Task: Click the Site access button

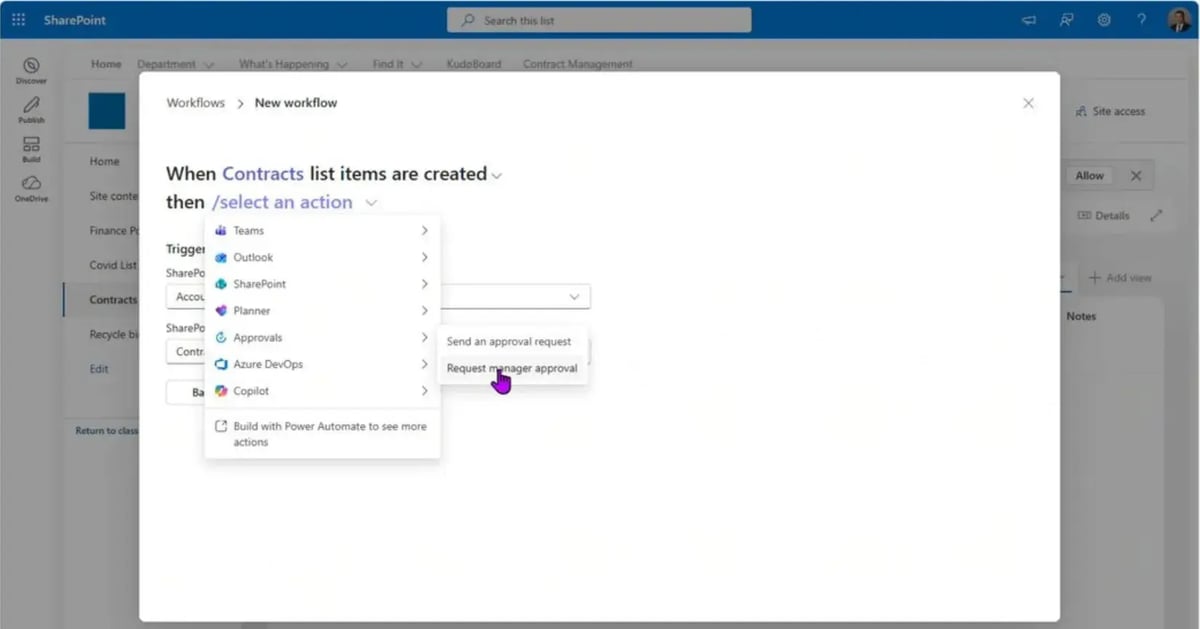Action: [x=1110, y=112]
